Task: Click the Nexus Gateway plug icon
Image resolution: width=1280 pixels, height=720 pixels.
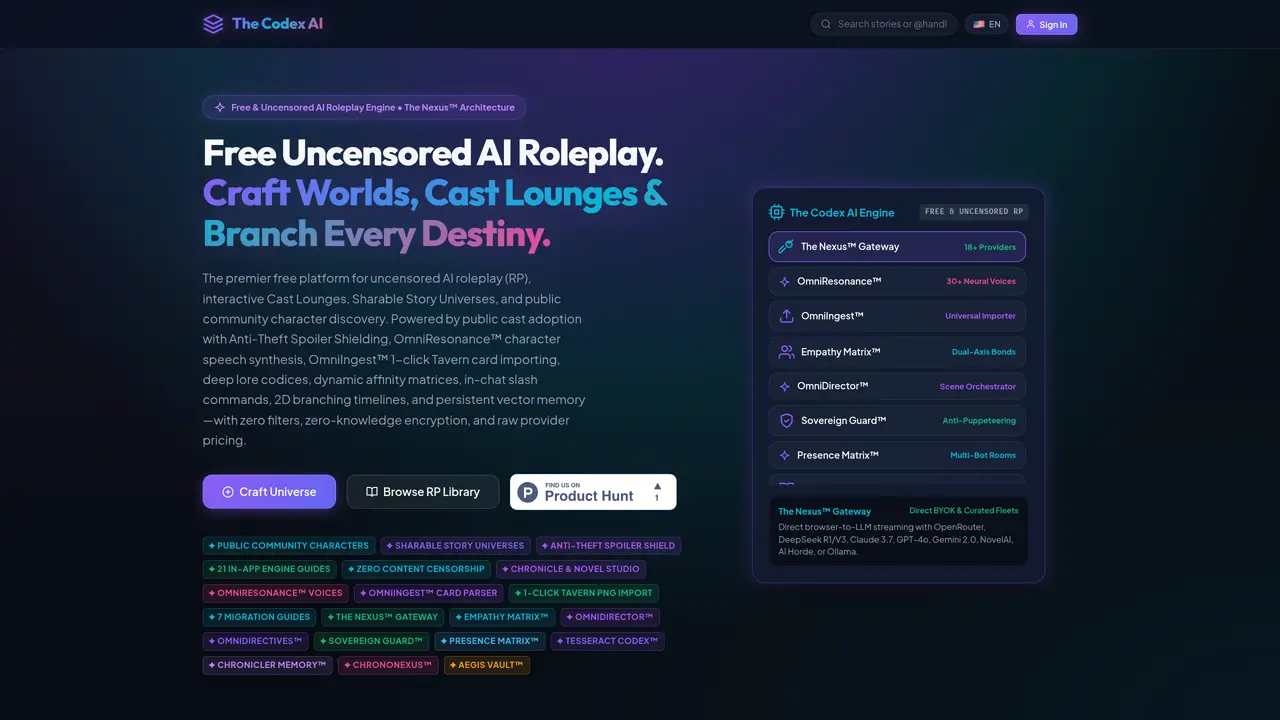Action: [786, 246]
